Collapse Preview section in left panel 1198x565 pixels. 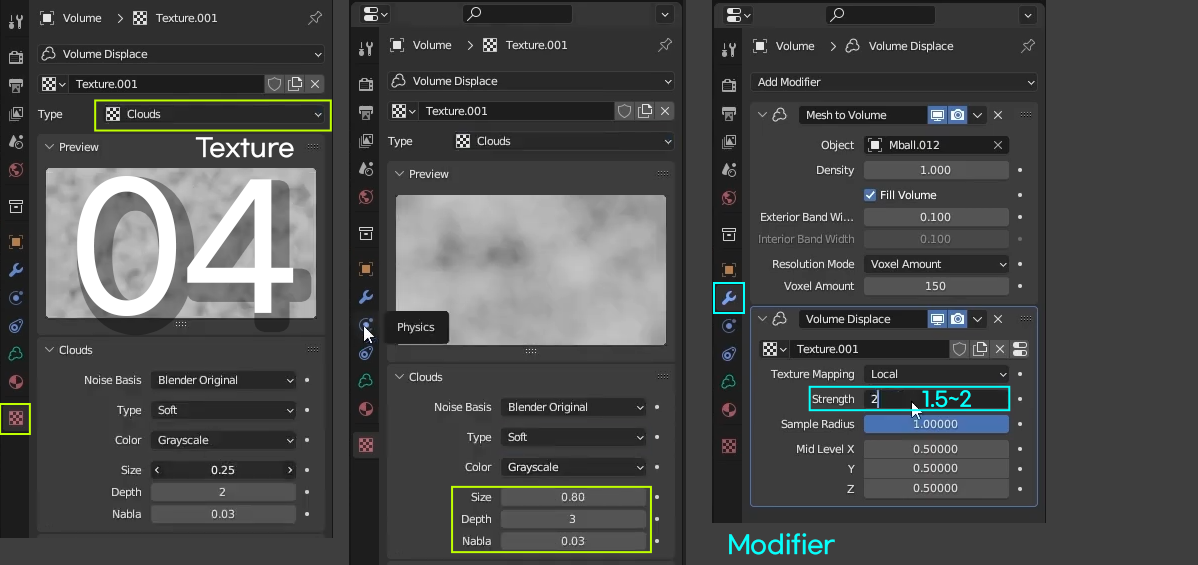(49, 147)
